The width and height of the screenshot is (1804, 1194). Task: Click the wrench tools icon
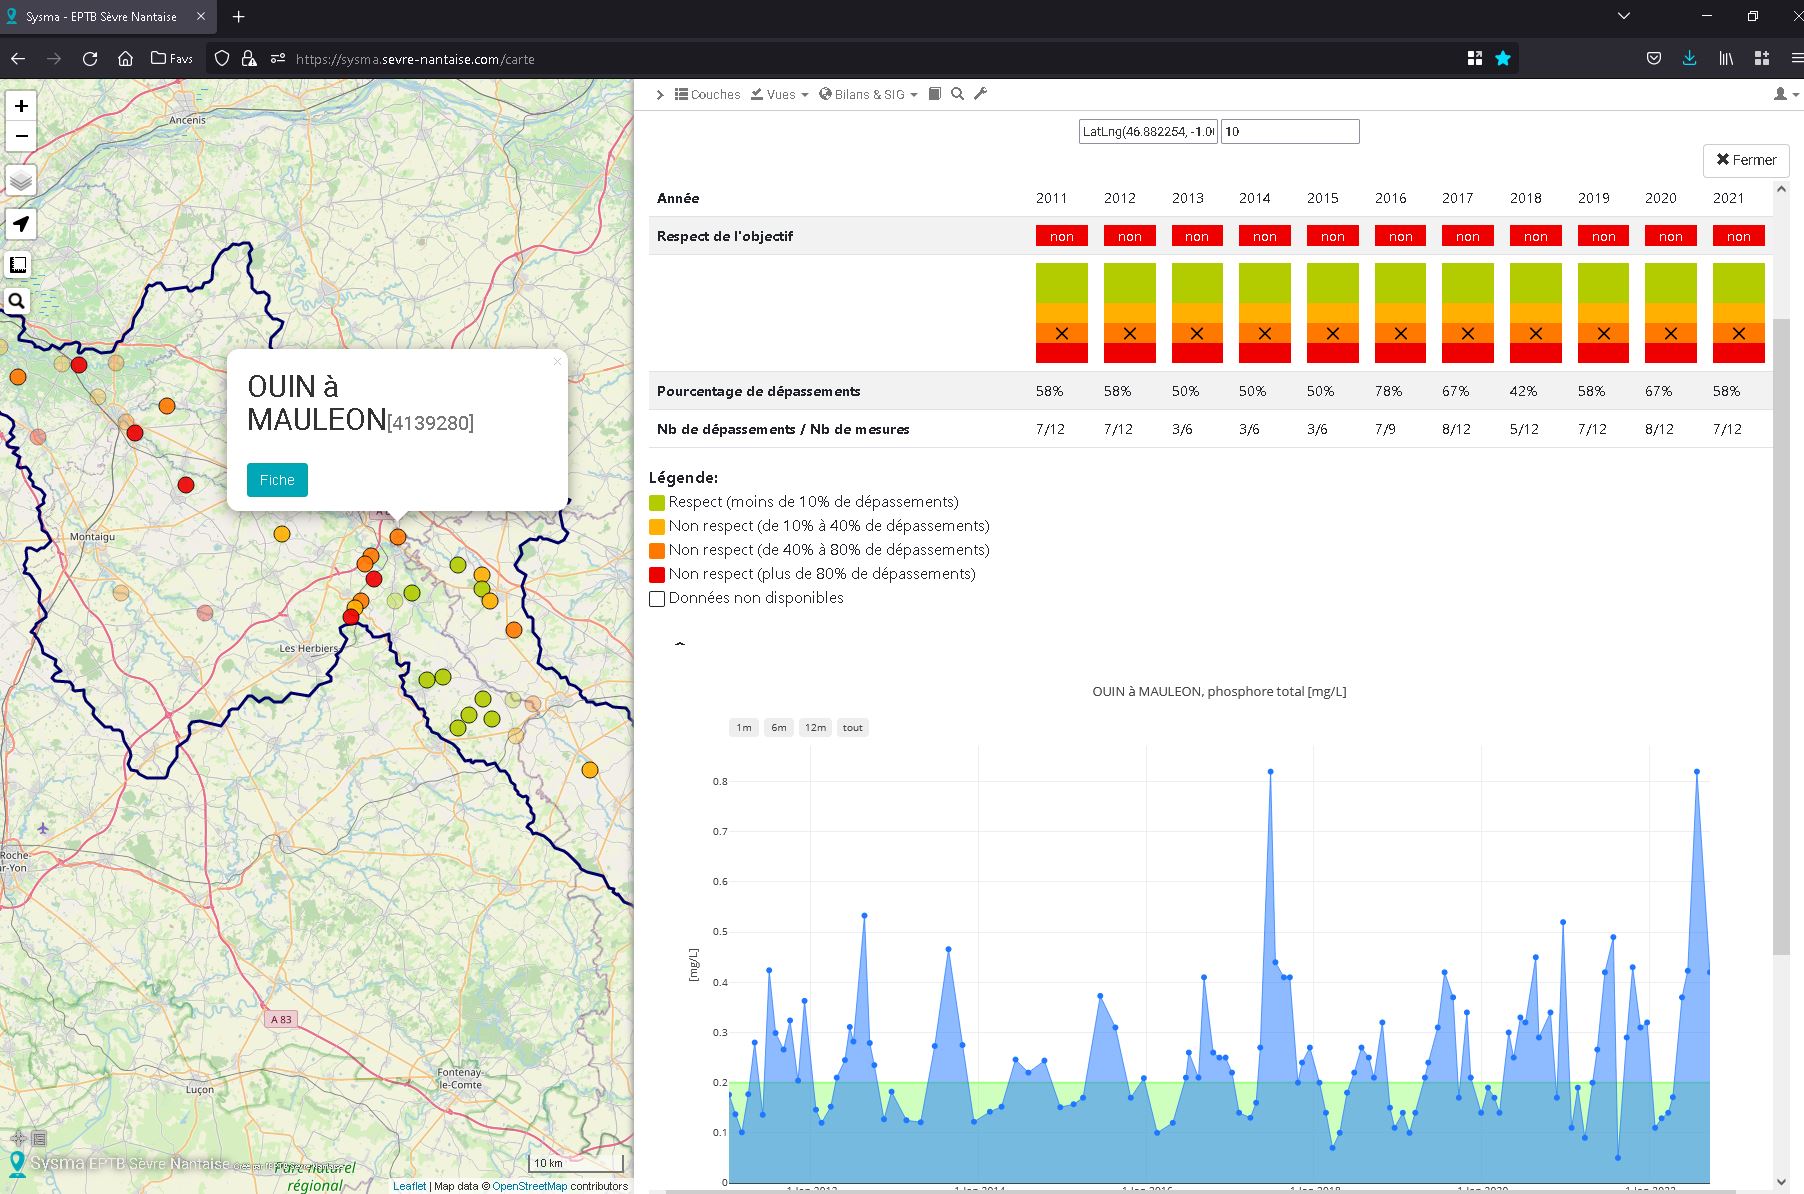click(x=980, y=94)
